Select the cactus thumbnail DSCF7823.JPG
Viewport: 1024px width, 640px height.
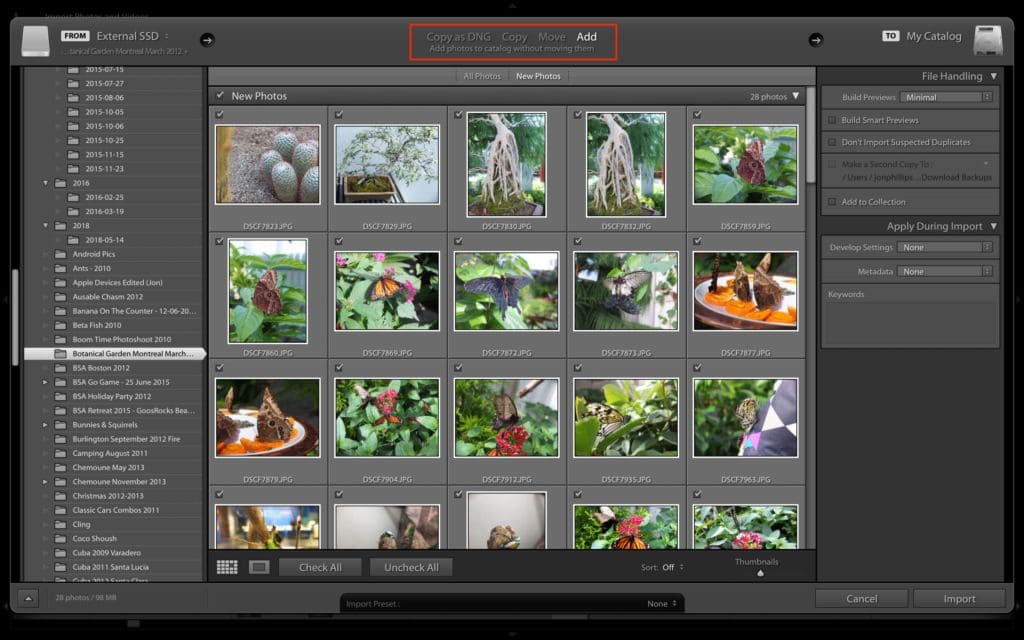tap(268, 165)
